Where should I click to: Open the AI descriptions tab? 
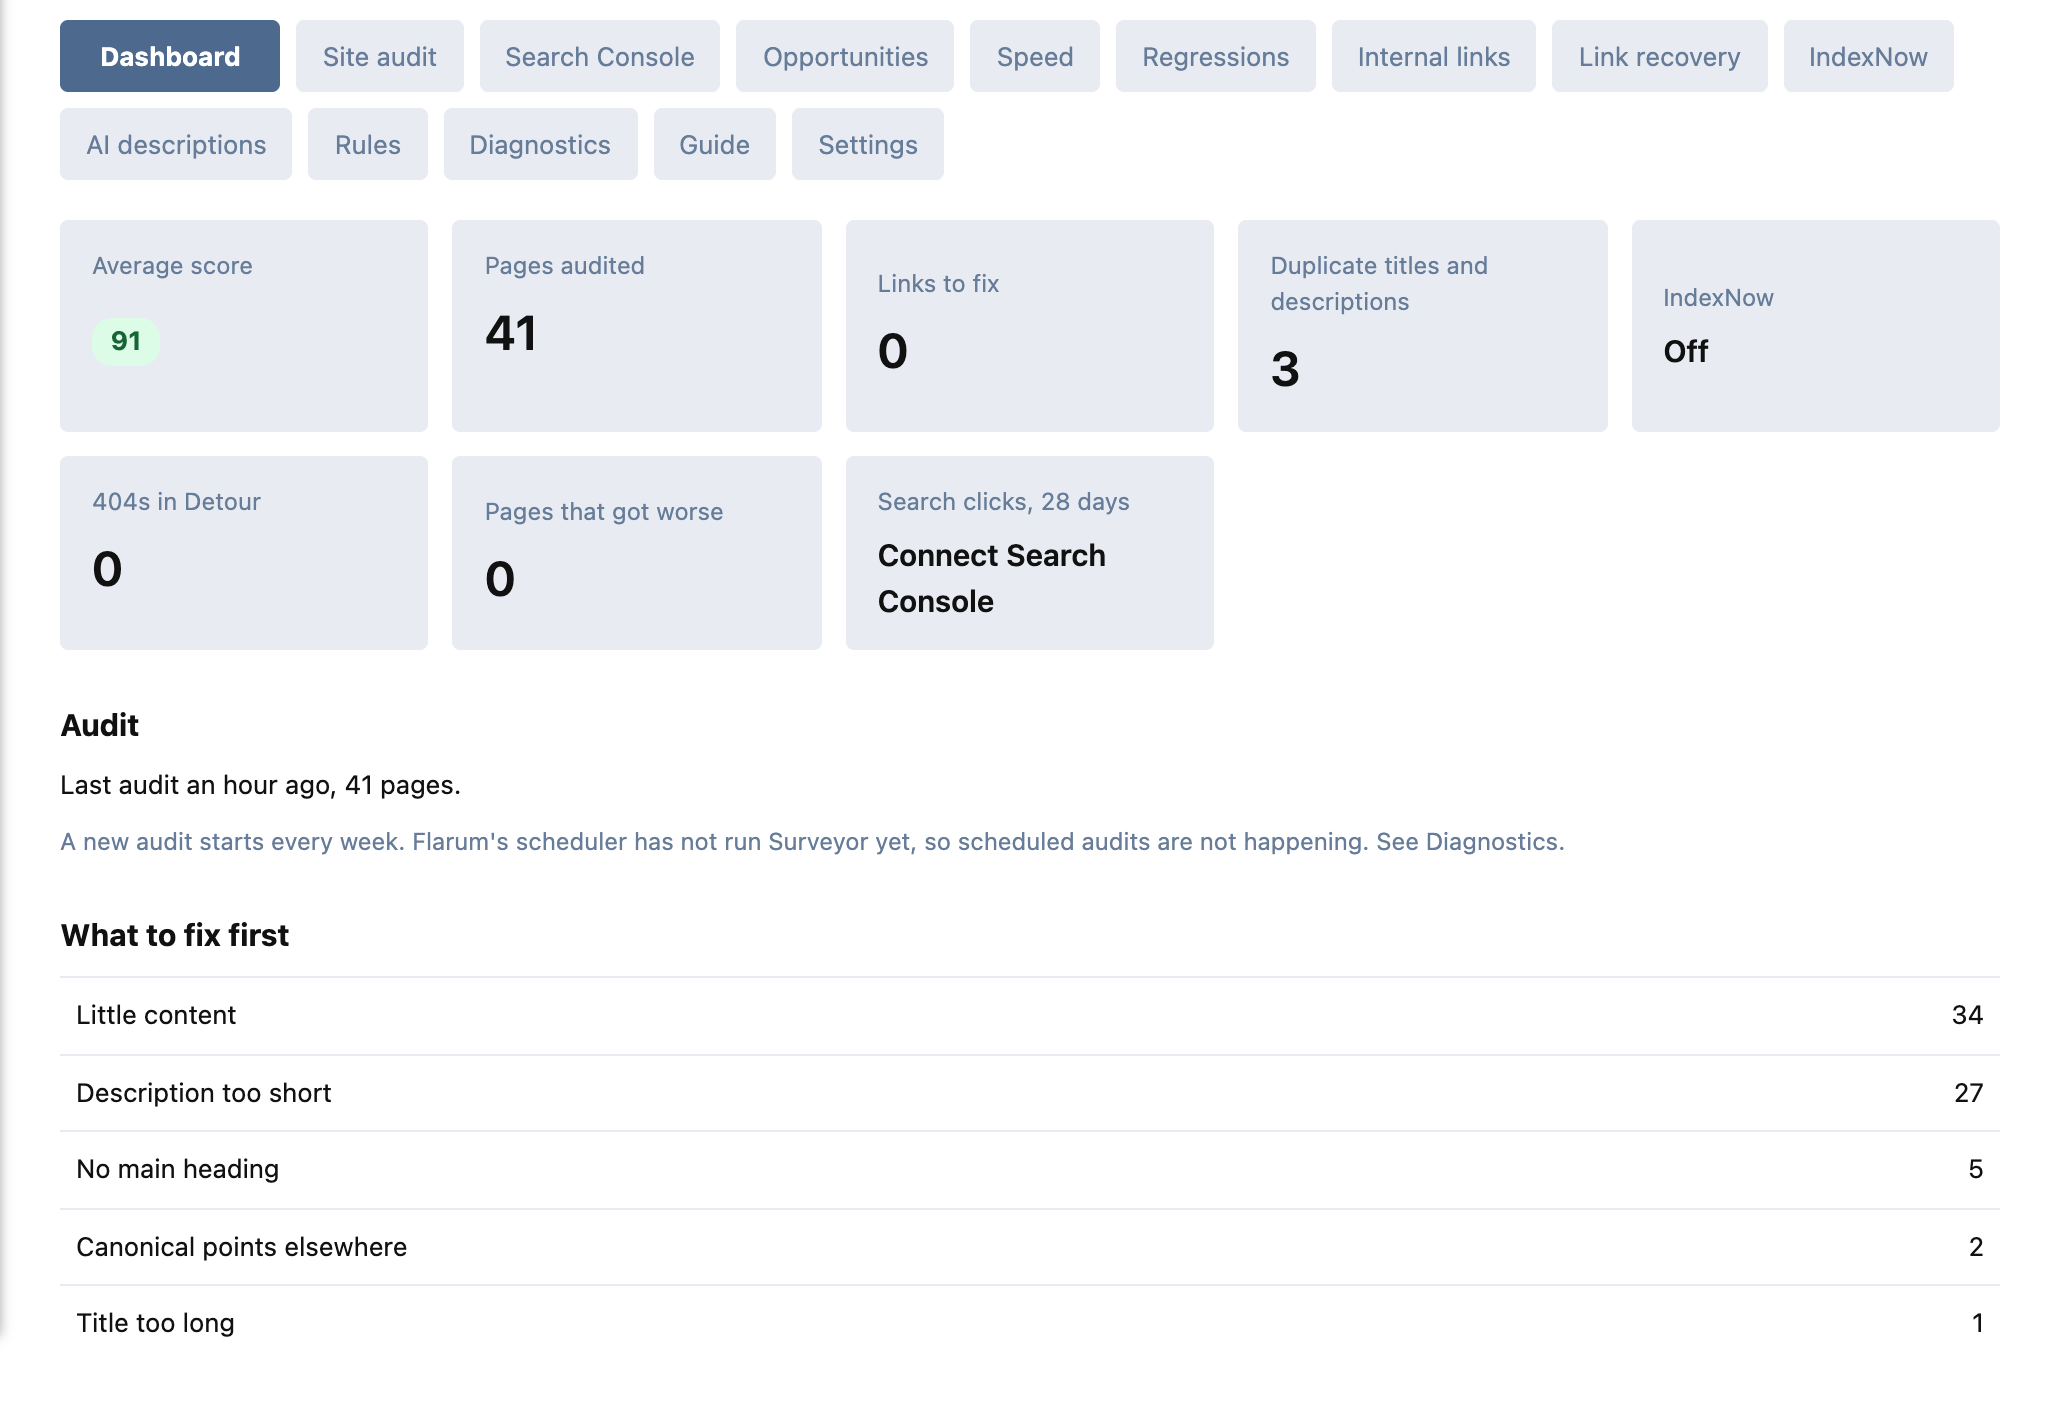(x=176, y=144)
